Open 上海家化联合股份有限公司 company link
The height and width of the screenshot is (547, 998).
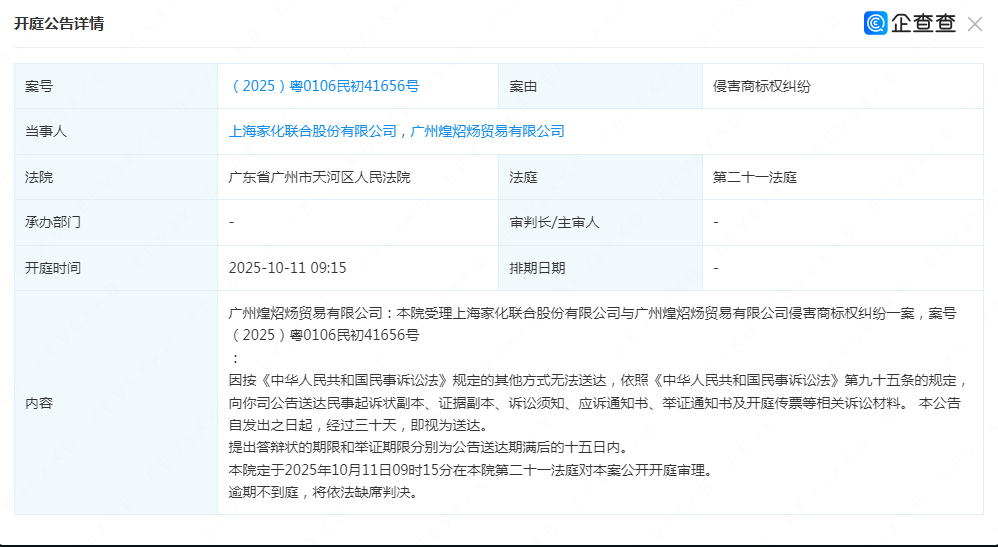coord(313,131)
